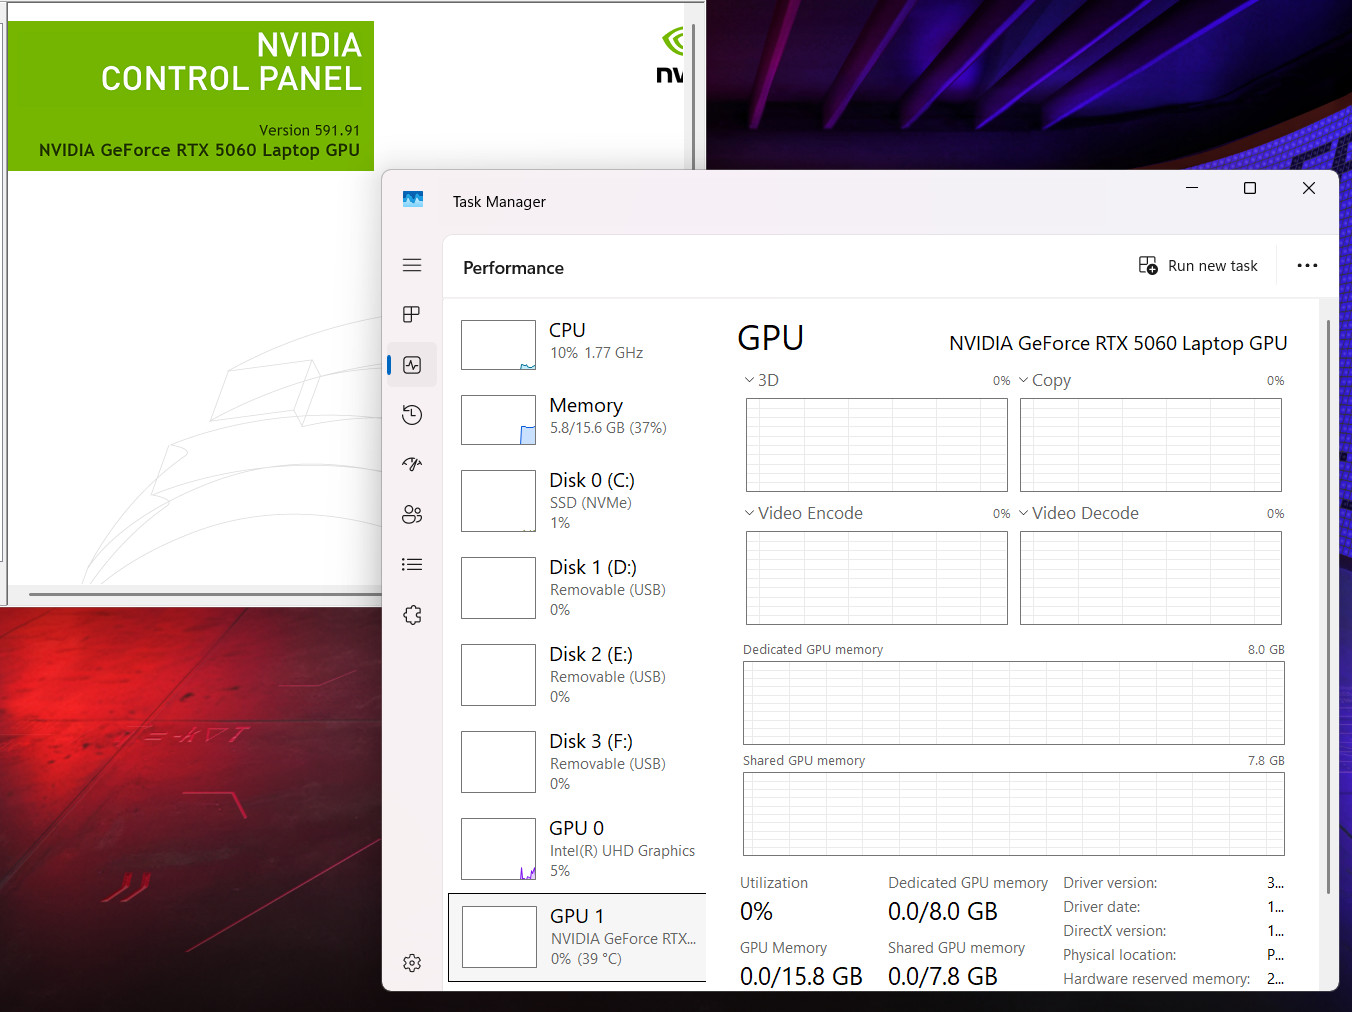Select Disk 0 (C:) entry
Image resolution: width=1352 pixels, height=1012 pixels.
pyautogui.click(x=578, y=501)
